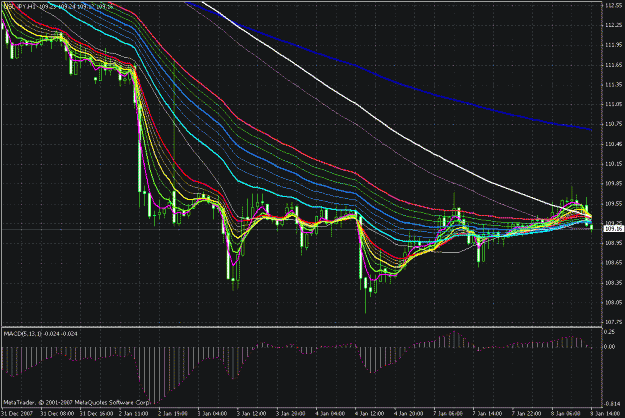The image size is (625, 418).
Task: Click the 7 Jan 06:00 time label
Action: (x=448, y=414)
